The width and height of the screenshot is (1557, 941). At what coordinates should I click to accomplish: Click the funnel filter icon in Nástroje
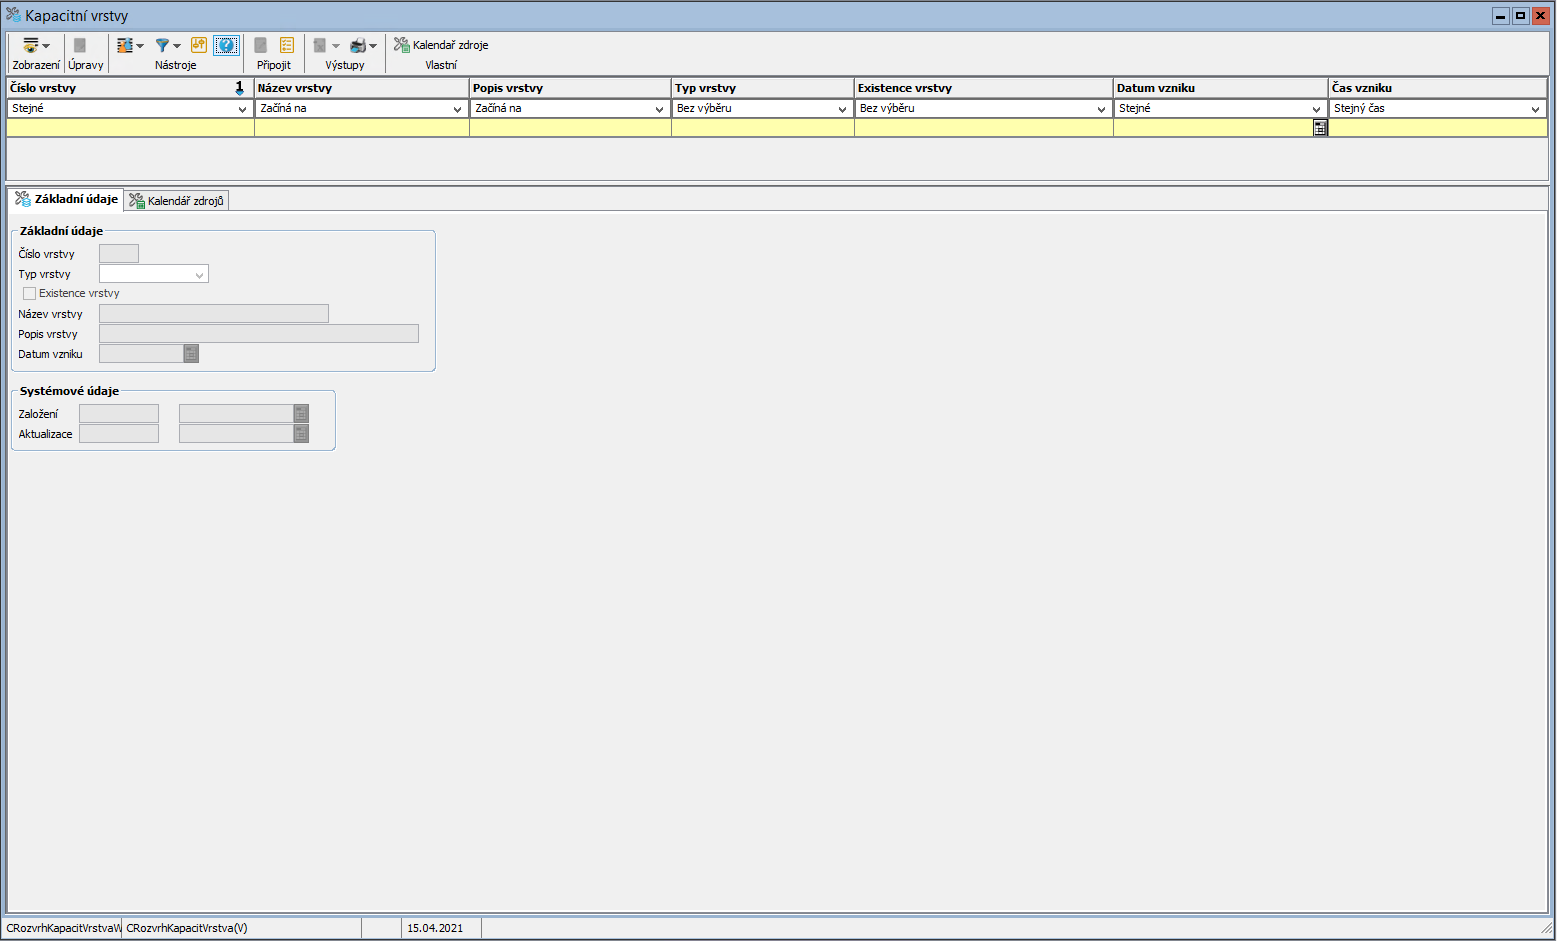tap(162, 46)
